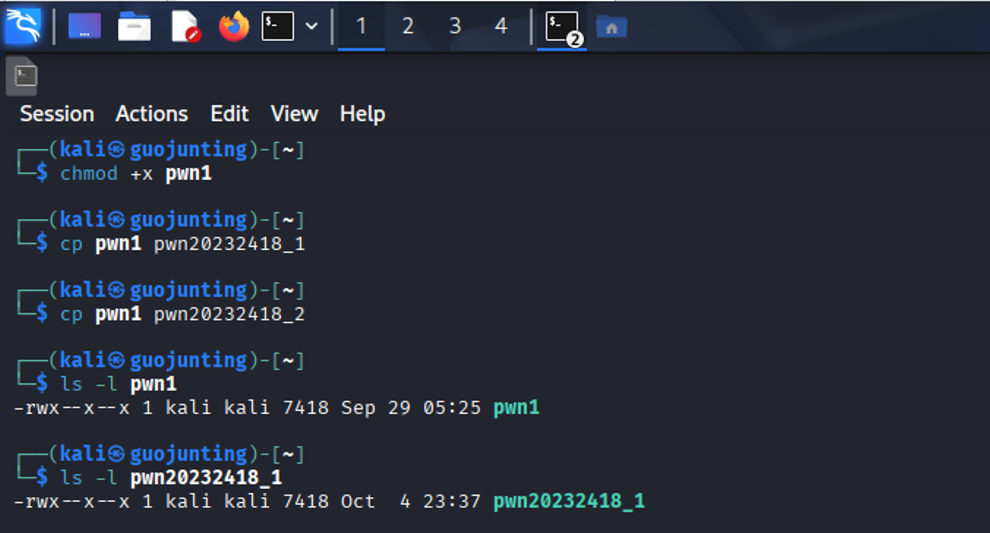Open the Help menu

pos(362,114)
